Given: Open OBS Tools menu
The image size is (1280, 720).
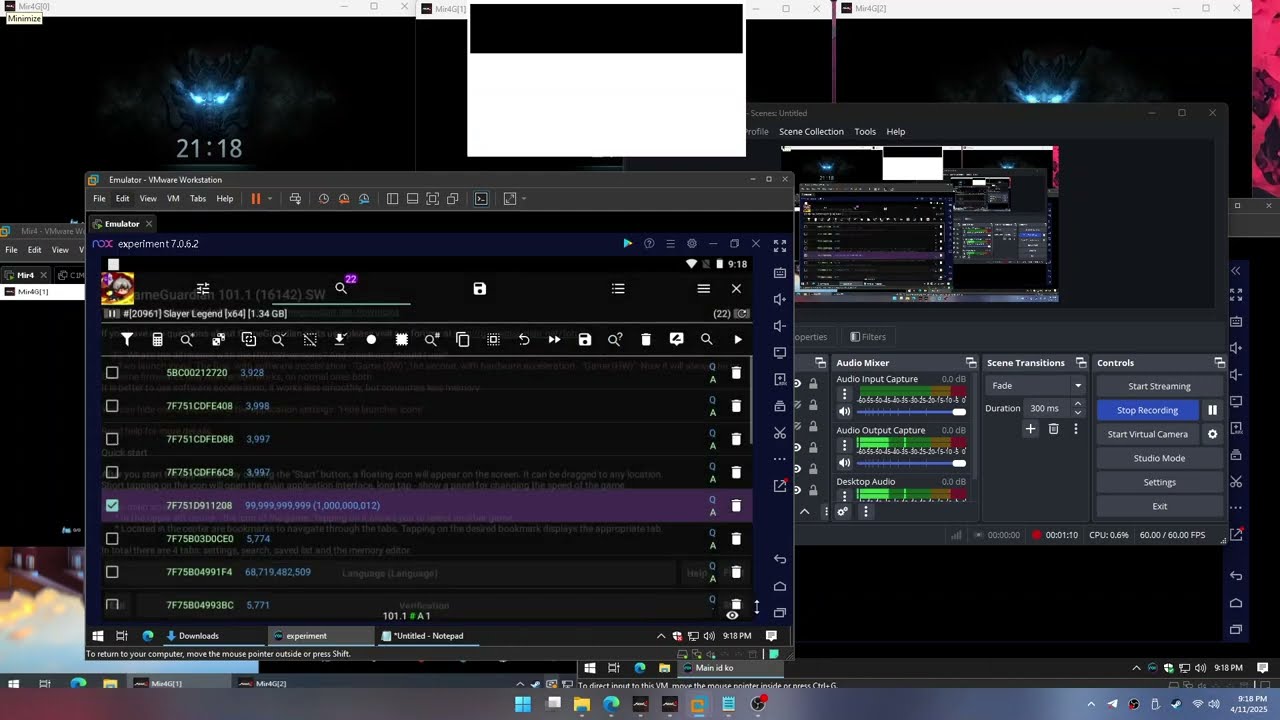Looking at the screenshot, I should (x=865, y=131).
